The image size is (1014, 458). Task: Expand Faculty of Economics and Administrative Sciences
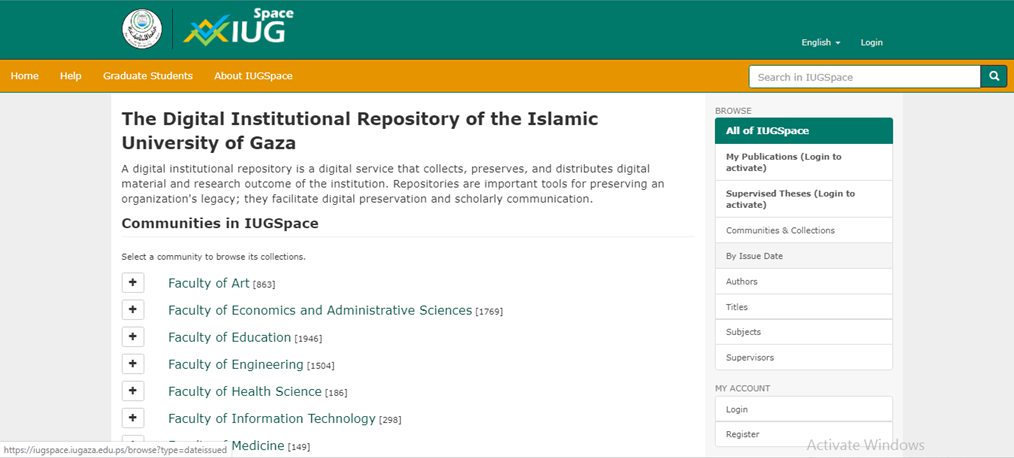(x=133, y=310)
